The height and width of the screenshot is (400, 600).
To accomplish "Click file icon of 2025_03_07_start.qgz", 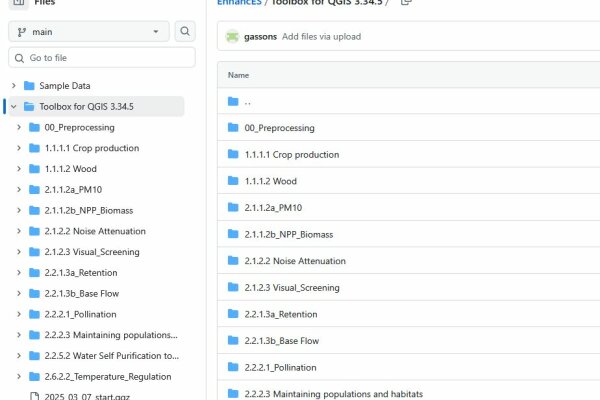I will (34, 397).
